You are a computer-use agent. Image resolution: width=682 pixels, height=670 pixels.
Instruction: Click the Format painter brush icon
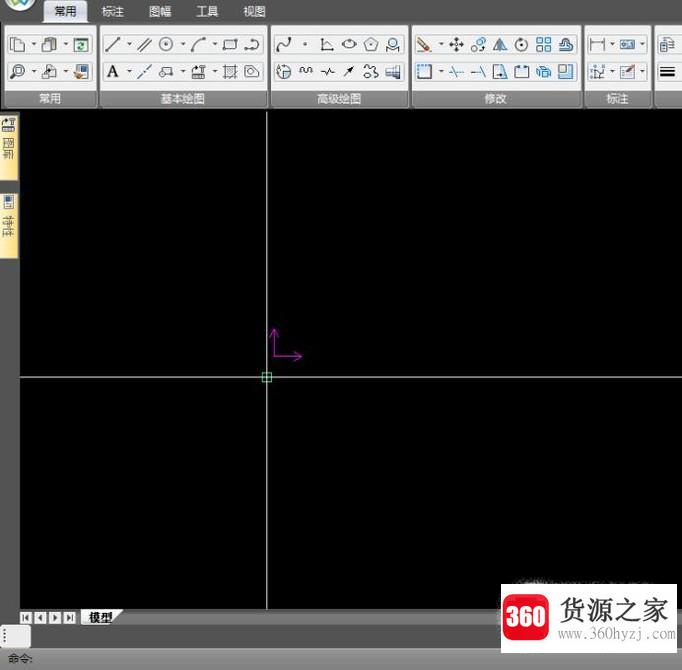[x=81, y=72]
